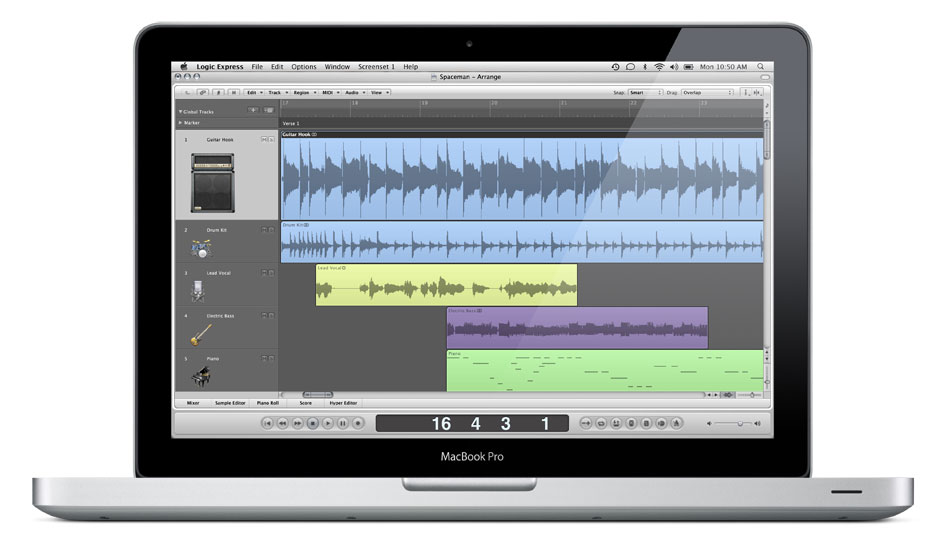
Task: Adjust the master volume slider
Action: pyautogui.click(x=742, y=424)
